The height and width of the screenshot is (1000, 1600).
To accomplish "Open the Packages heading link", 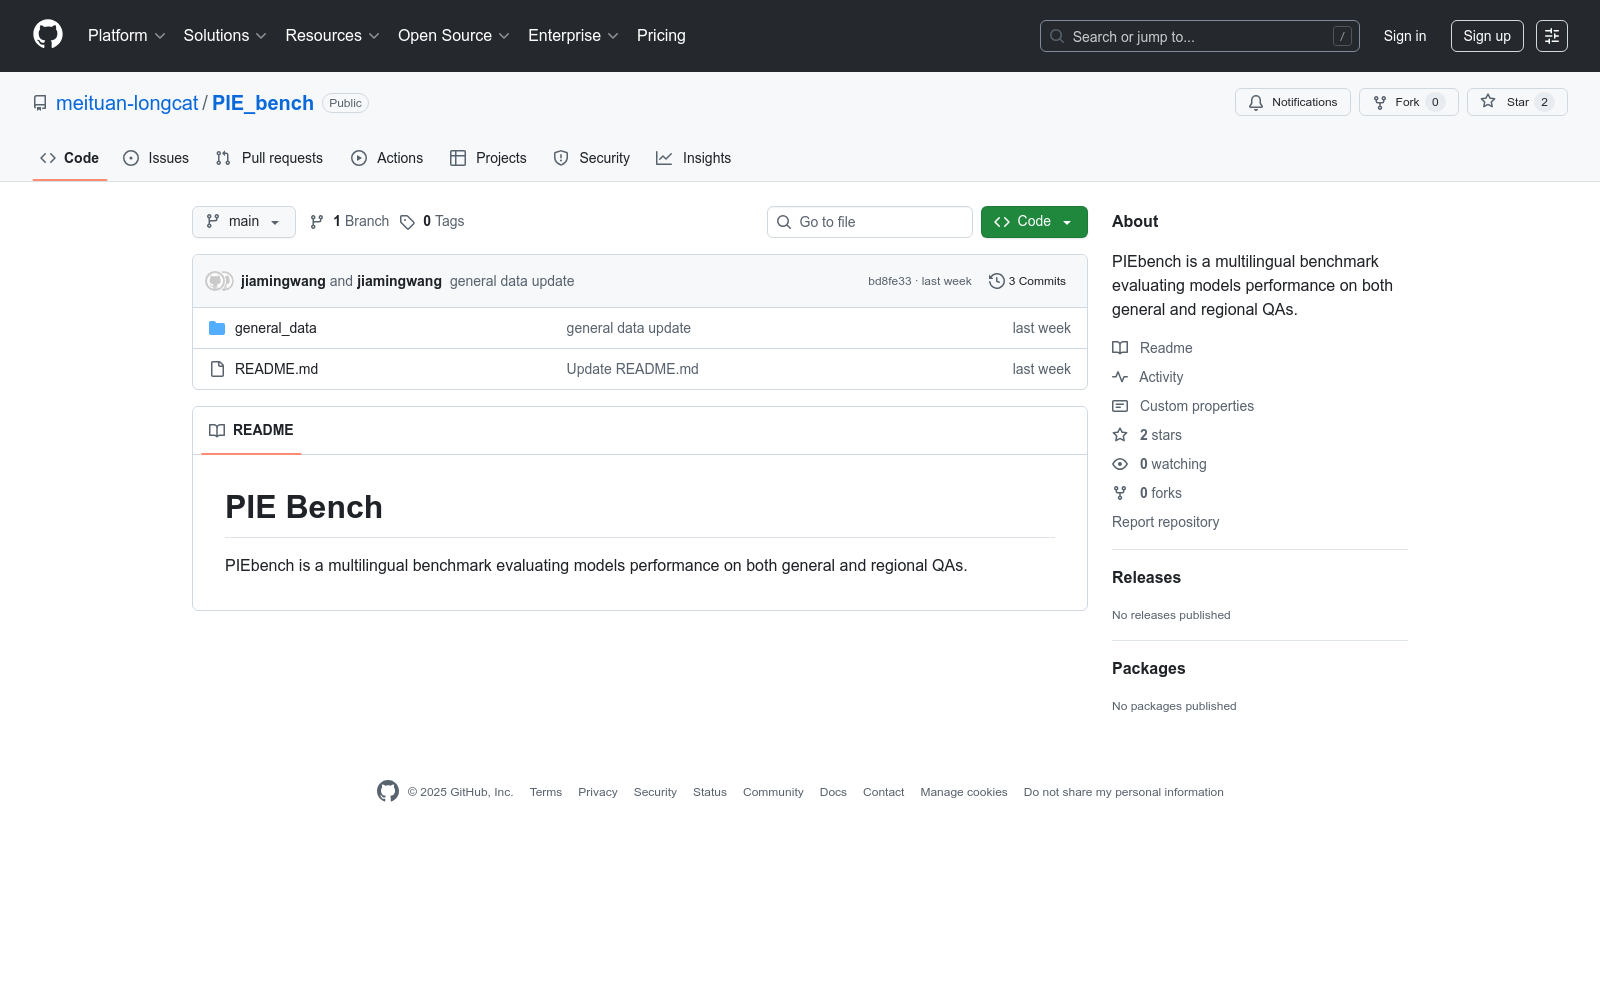I will 1148,669.
